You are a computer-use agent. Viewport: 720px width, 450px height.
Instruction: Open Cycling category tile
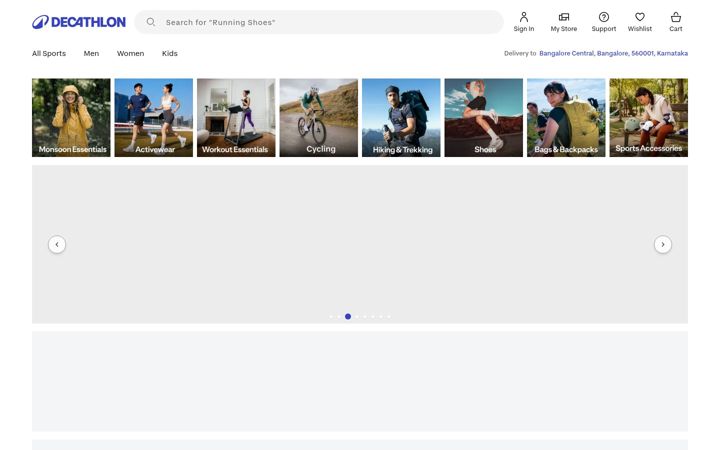[319, 118]
